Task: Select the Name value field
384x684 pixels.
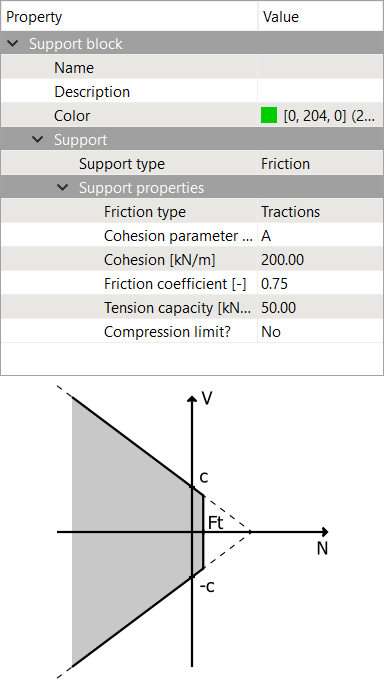Action: click(320, 68)
